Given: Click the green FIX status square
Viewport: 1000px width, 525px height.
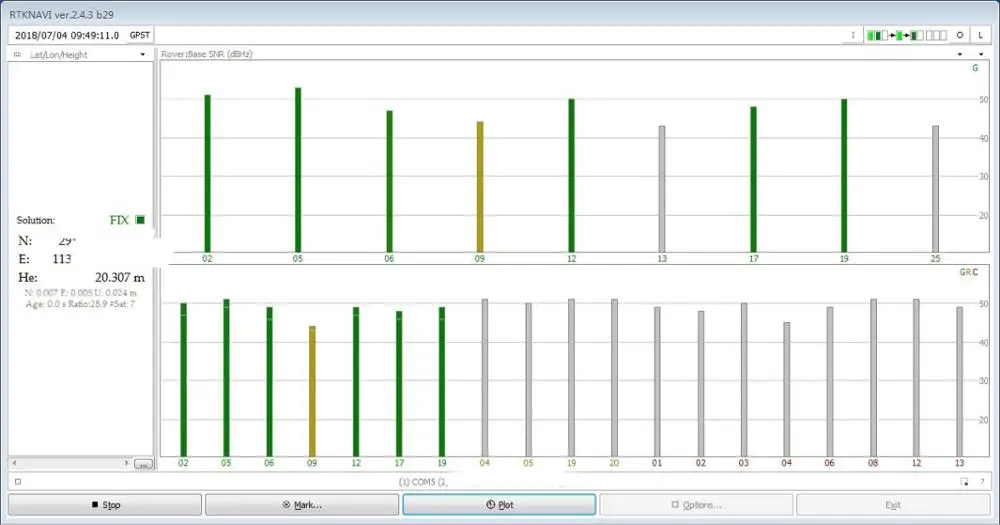Looking at the screenshot, I should coord(140,220).
